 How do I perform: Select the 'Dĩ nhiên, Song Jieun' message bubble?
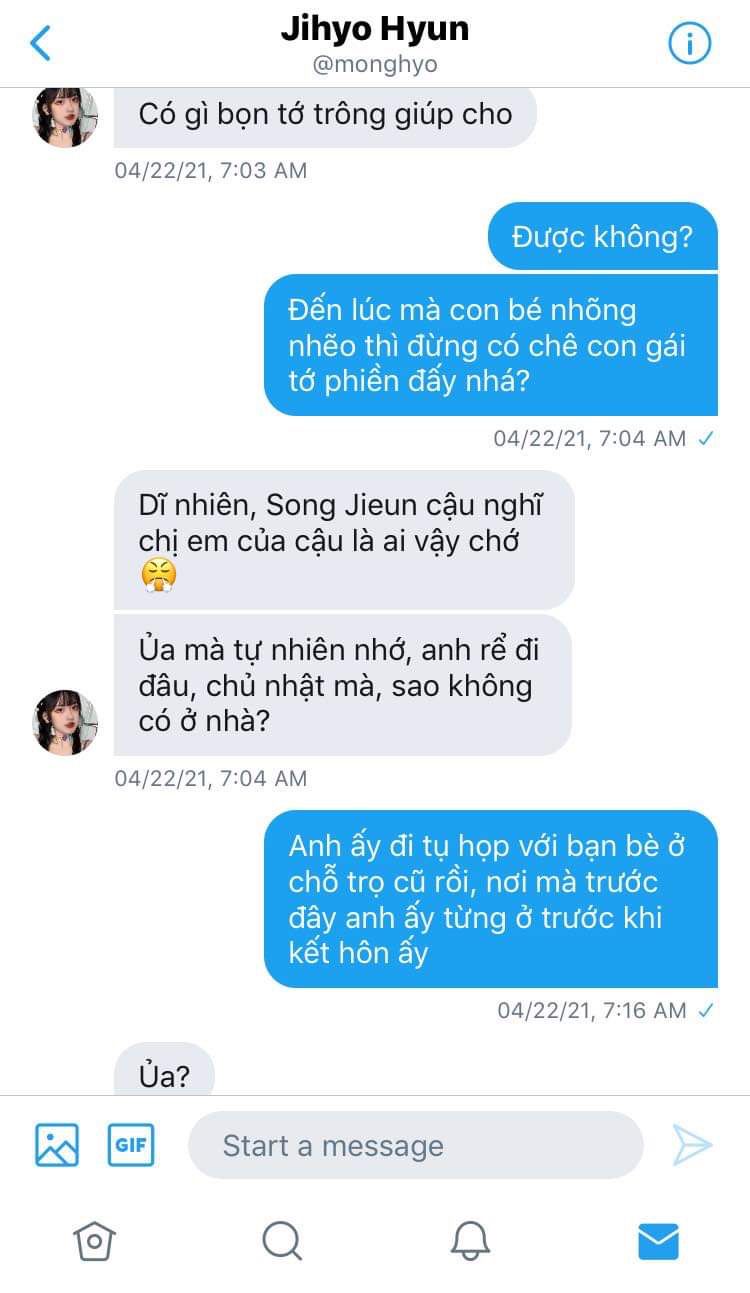pyautogui.click(x=344, y=540)
